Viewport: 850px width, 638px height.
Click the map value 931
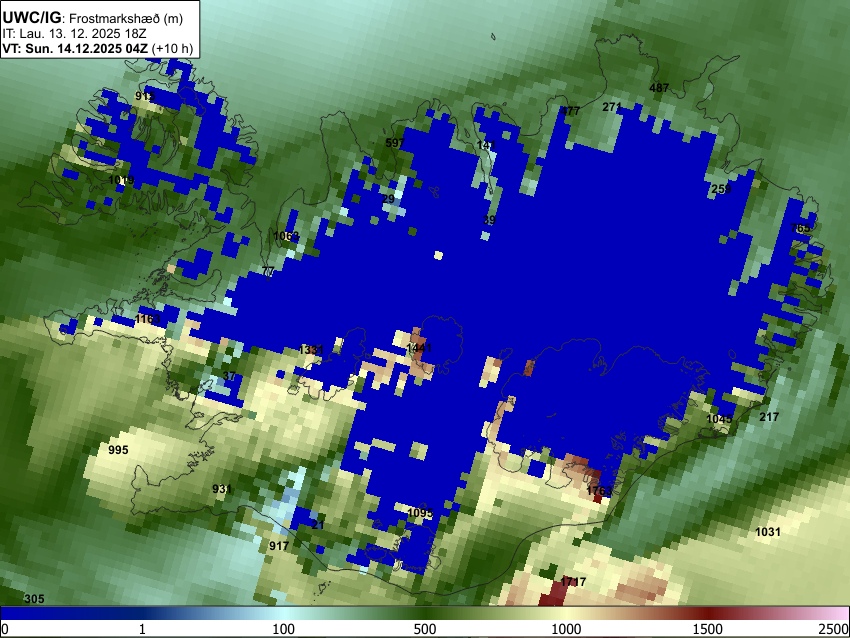[222, 489]
